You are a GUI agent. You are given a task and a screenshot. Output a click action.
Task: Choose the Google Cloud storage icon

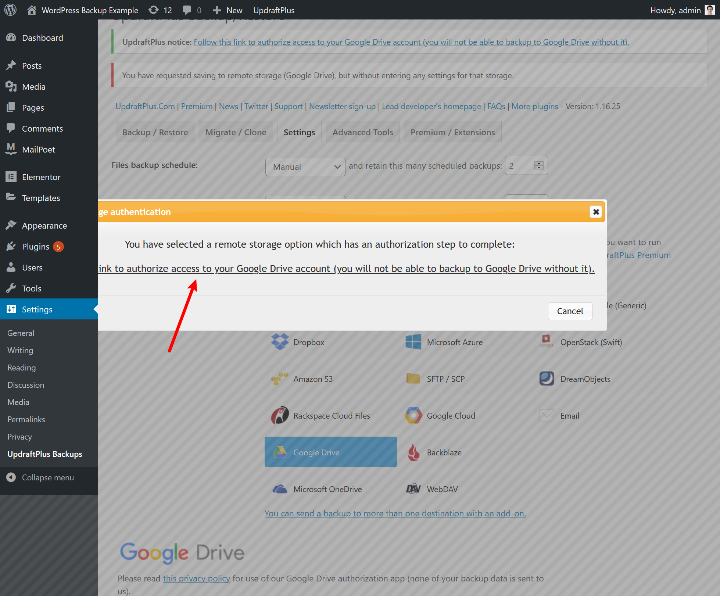tap(413, 416)
